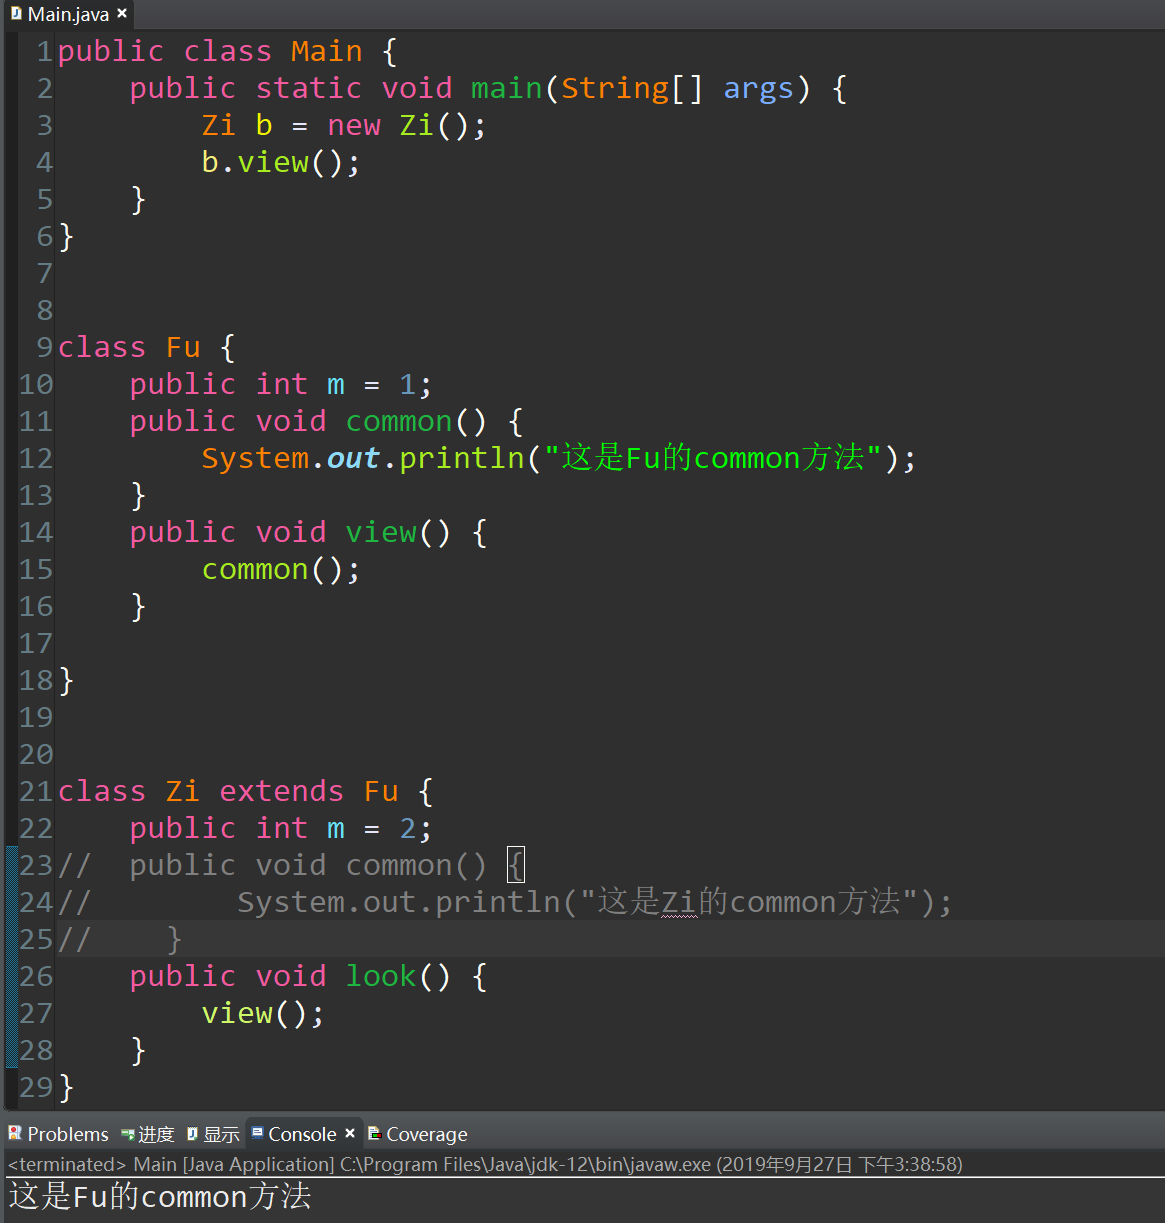This screenshot has height=1223, width=1165.
Task: Close the Console view with its X
Action: point(350,1133)
